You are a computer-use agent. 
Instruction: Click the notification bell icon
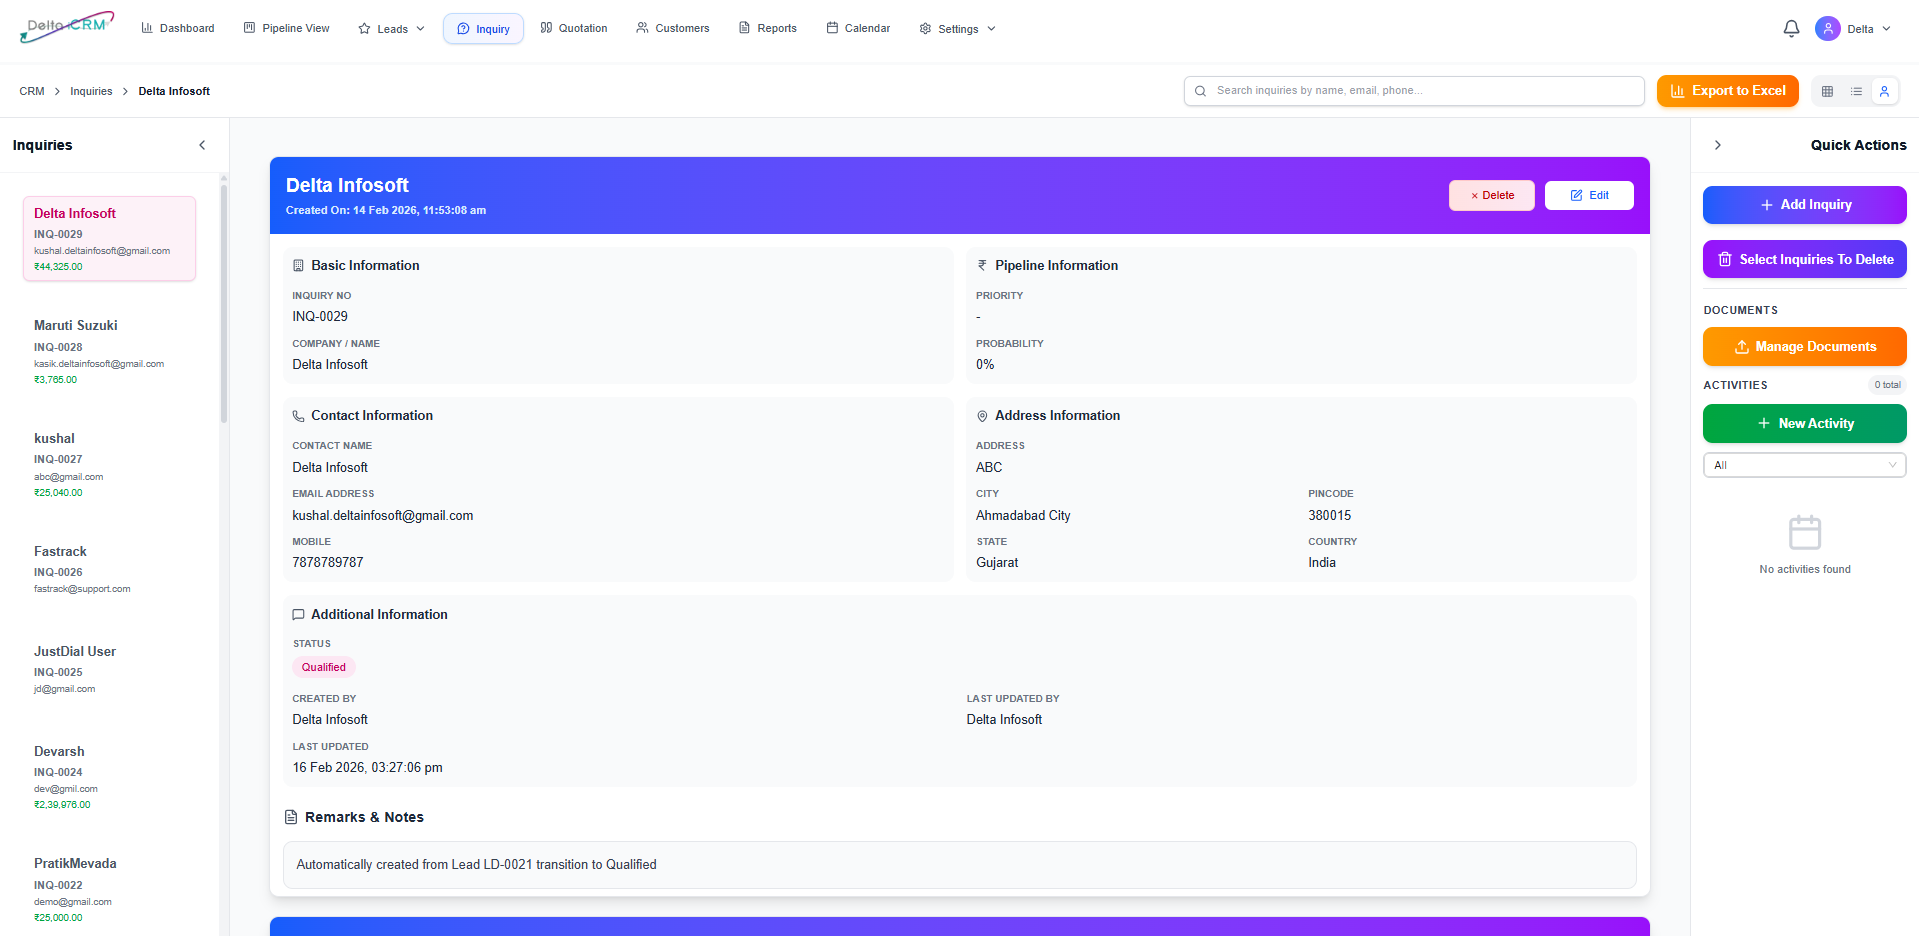[x=1791, y=29]
